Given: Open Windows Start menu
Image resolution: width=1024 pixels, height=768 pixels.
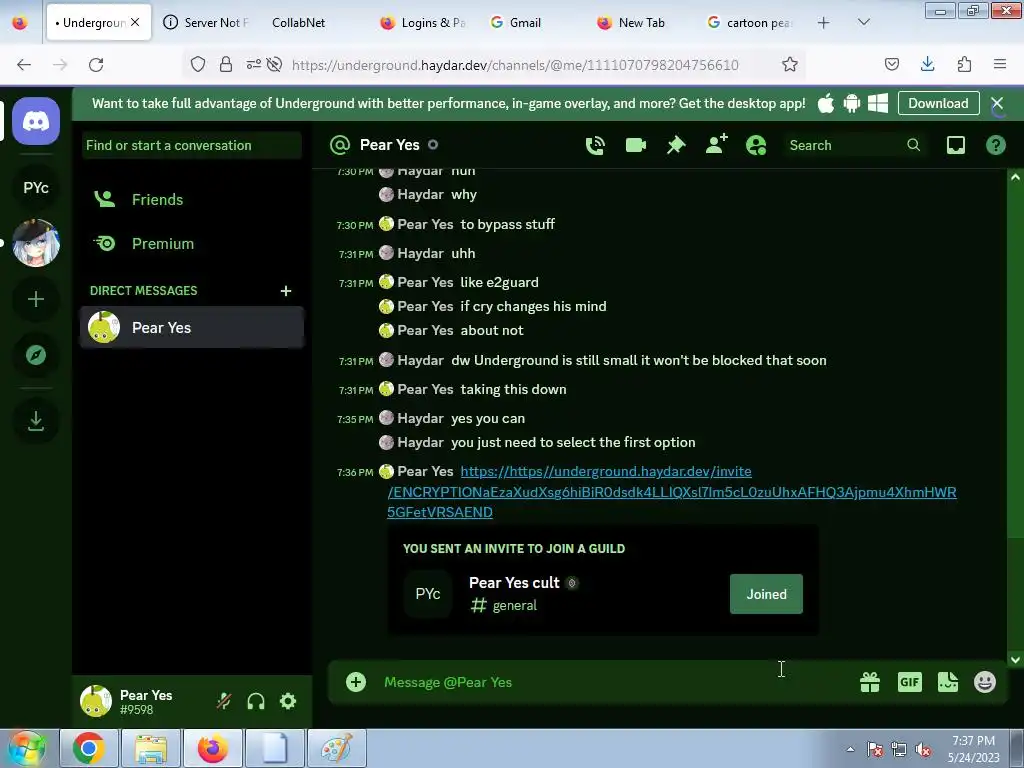Looking at the screenshot, I should 26,748.
